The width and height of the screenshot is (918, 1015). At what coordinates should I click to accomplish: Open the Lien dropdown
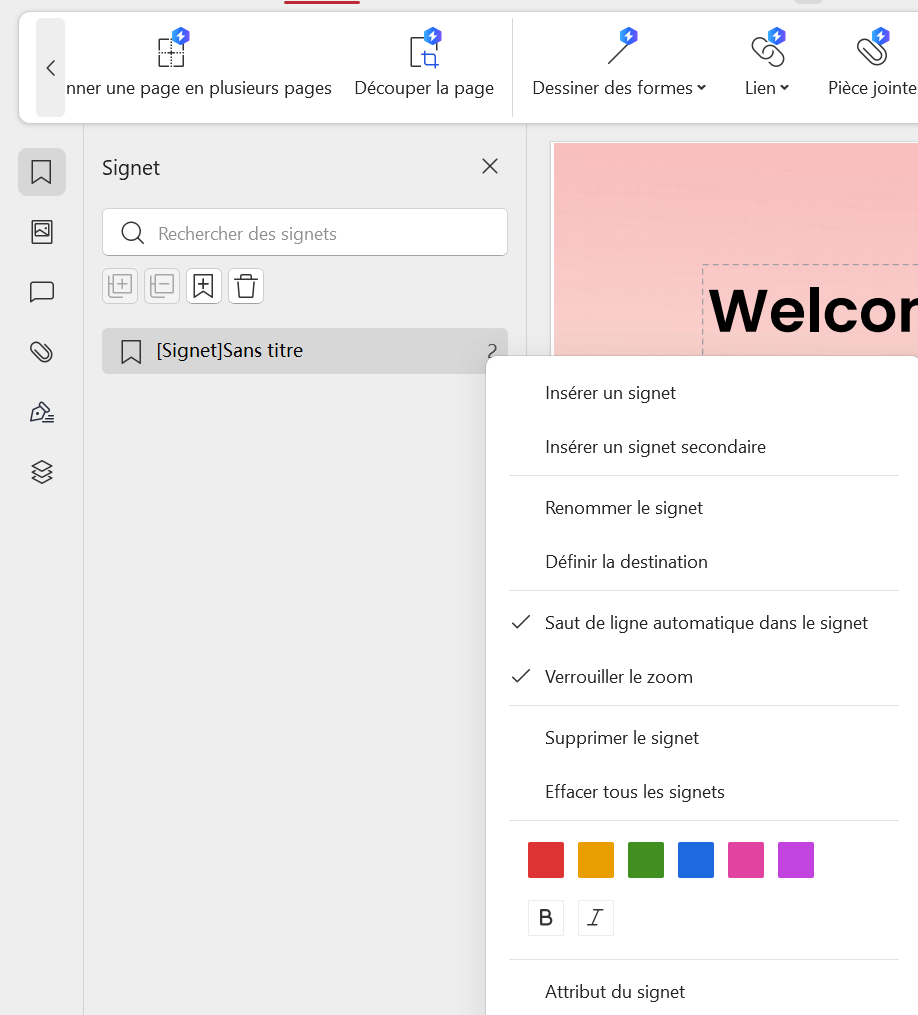pyautogui.click(x=766, y=87)
